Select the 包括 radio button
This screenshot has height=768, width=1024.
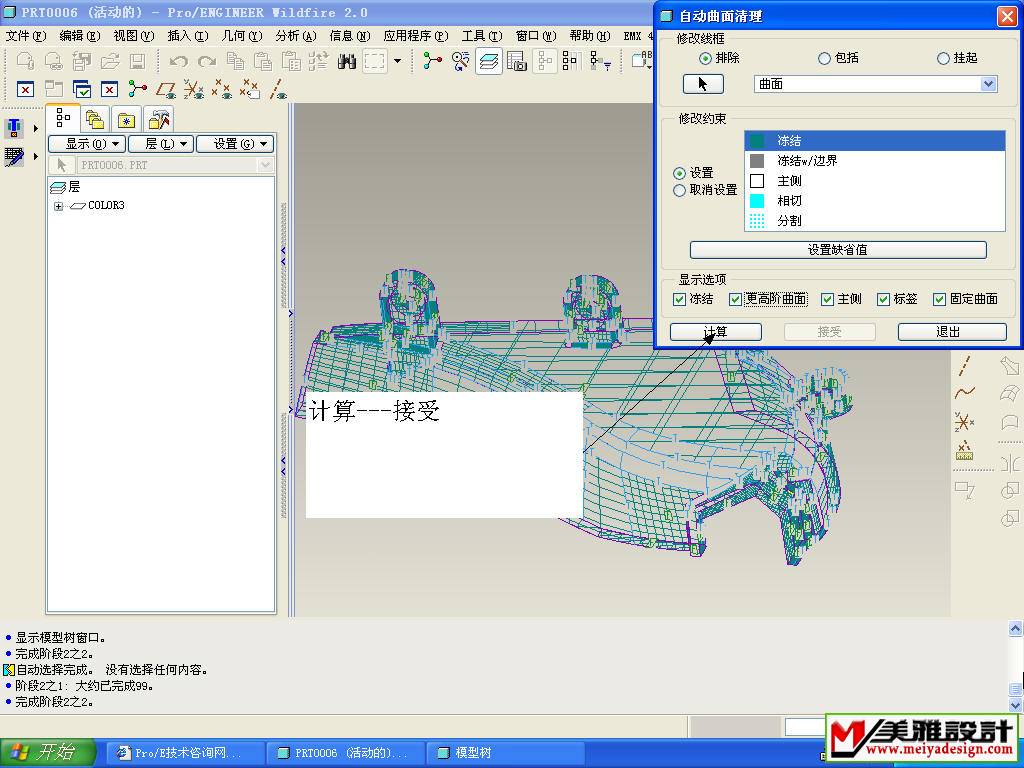[x=824, y=58]
